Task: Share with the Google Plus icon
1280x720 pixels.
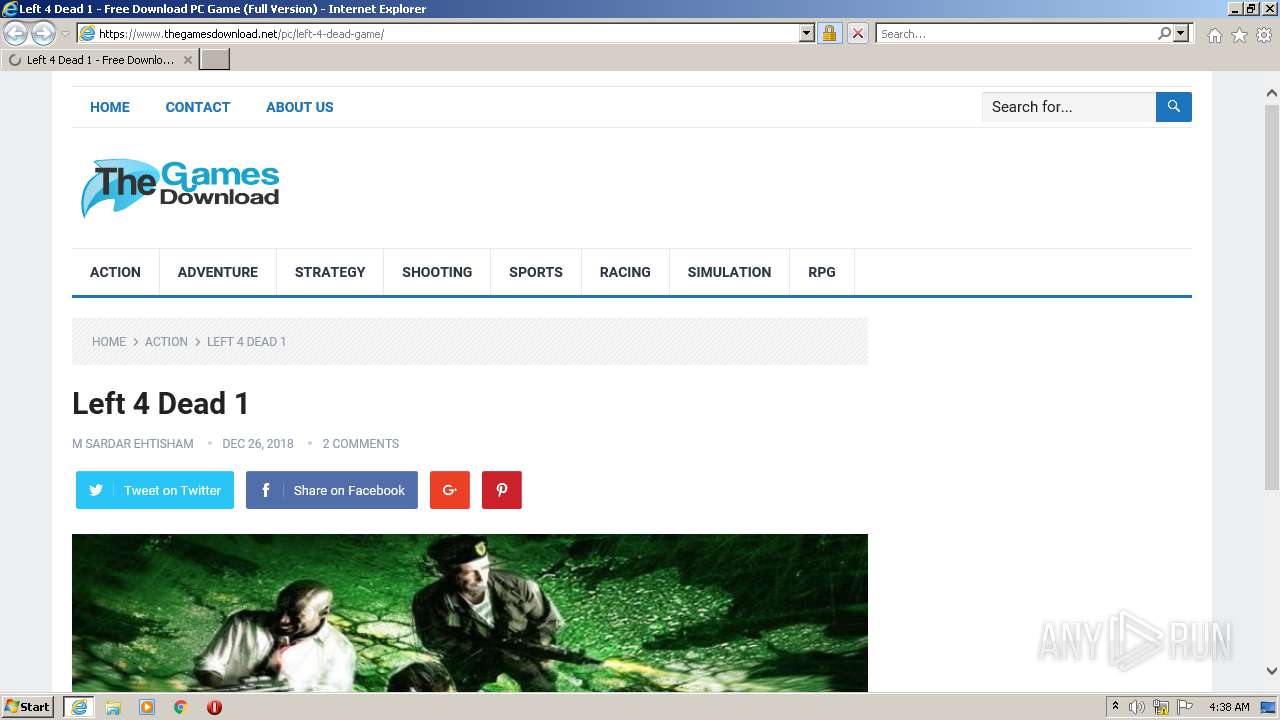Action: tap(450, 490)
